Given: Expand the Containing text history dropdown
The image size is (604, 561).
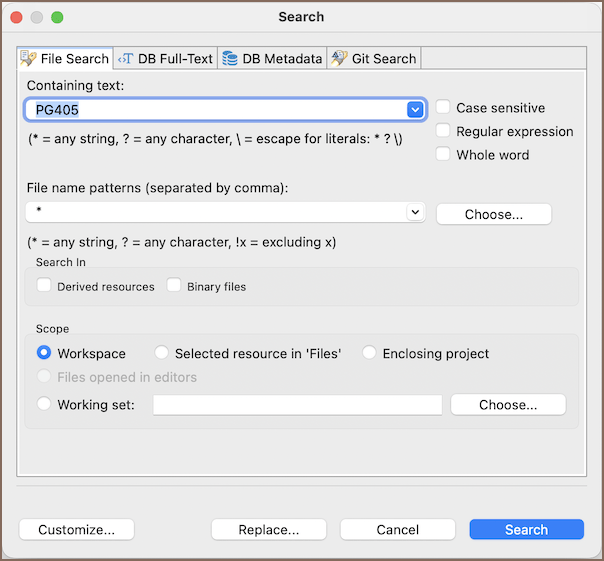Looking at the screenshot, I should [415, 110].
